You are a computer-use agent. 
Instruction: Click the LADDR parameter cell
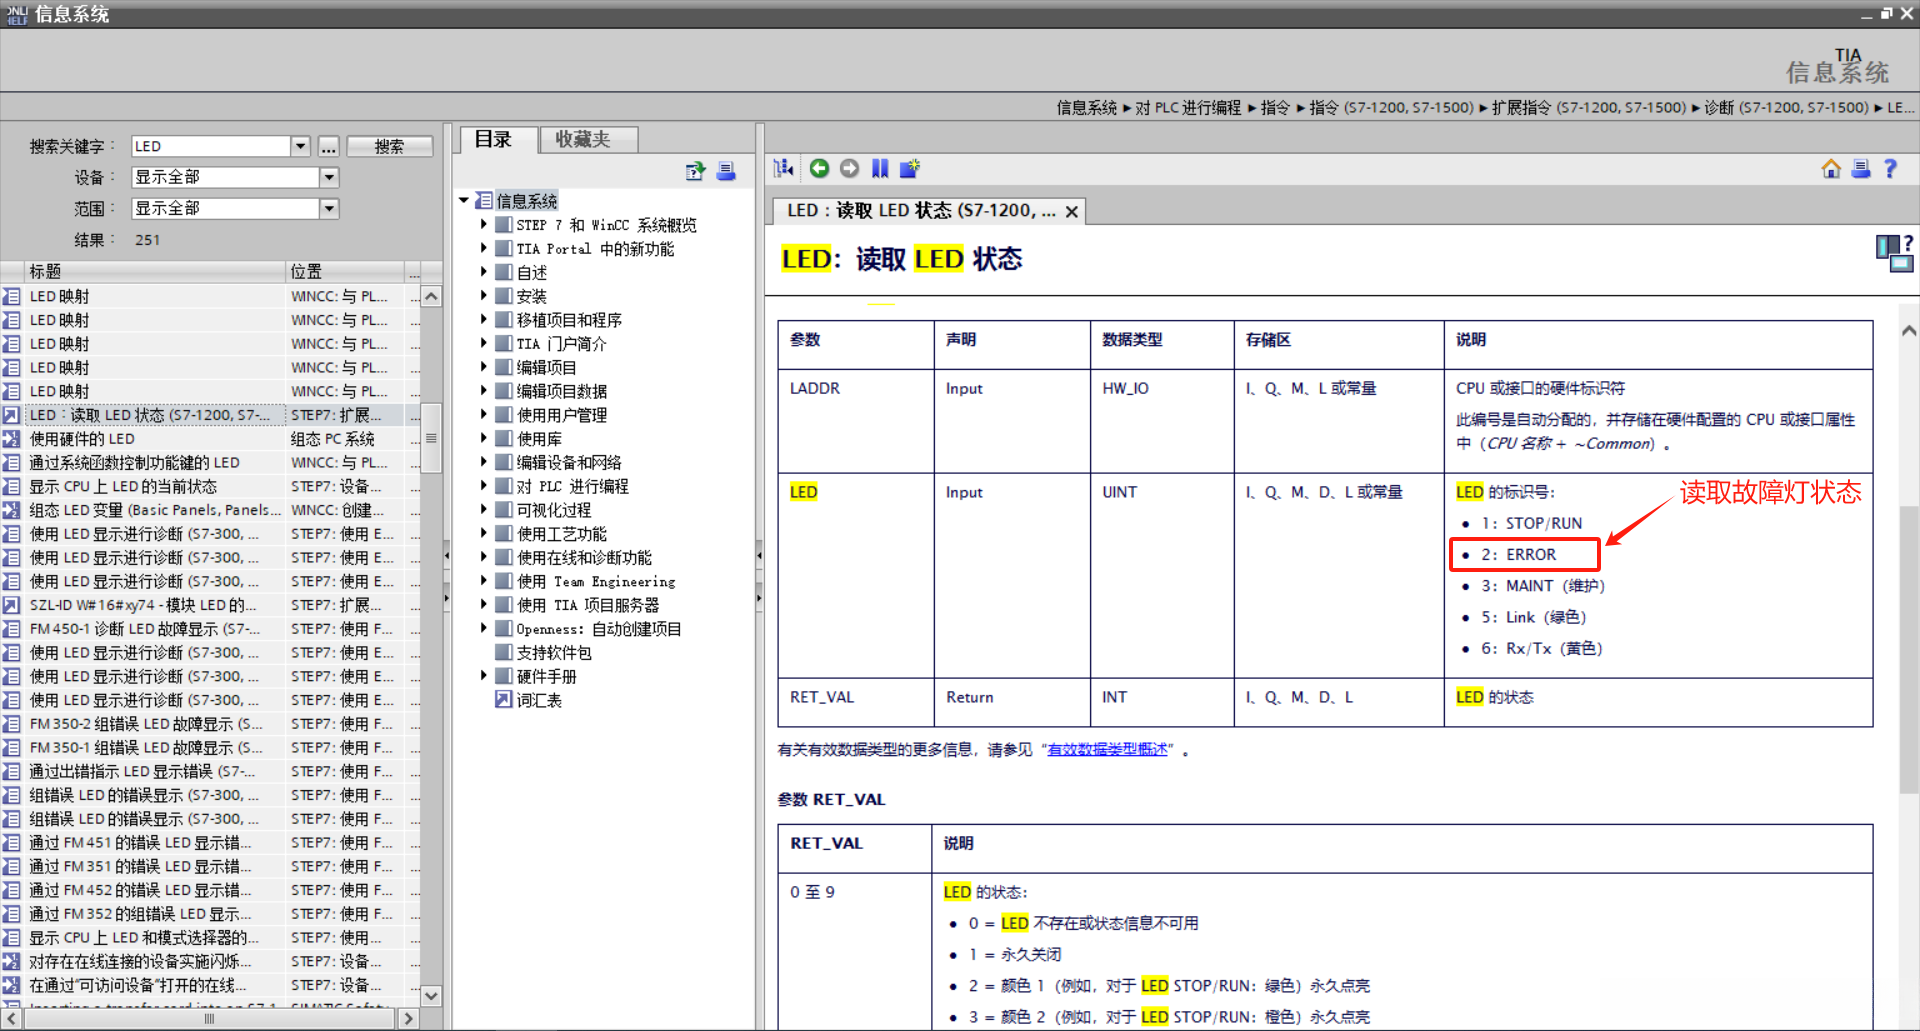(x=856, y=421)
